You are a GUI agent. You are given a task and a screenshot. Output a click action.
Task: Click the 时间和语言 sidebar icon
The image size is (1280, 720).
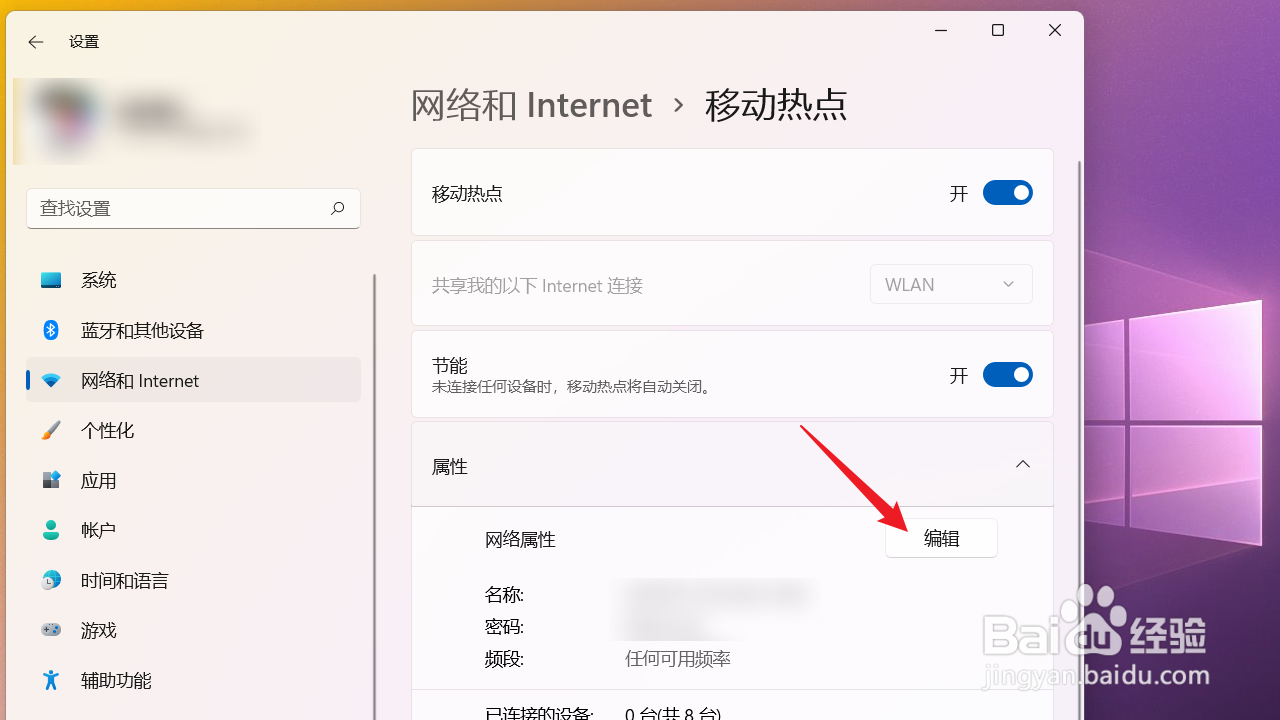[51, 580]
